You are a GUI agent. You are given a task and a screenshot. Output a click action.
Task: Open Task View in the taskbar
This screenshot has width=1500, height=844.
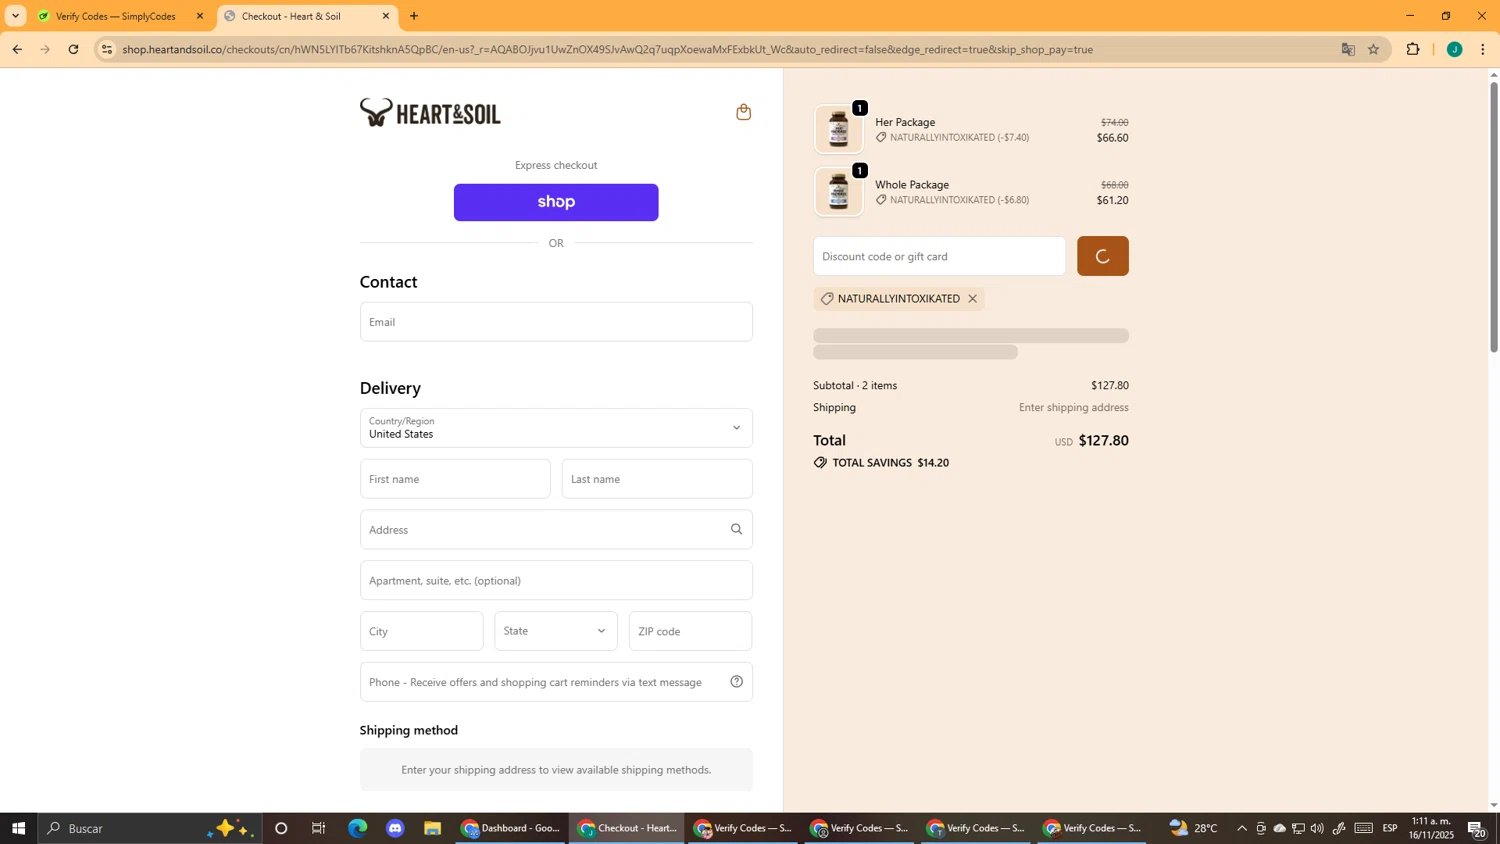pos(319,829)
